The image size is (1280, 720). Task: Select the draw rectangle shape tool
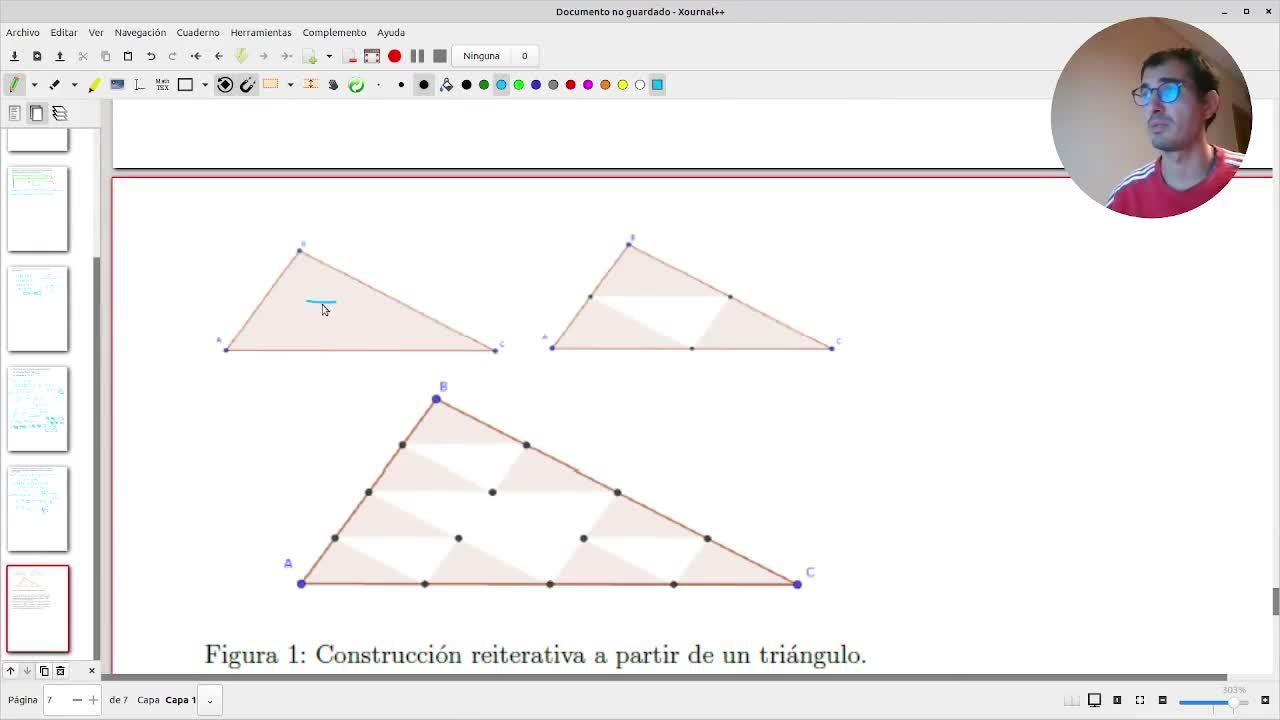(185, 85)
